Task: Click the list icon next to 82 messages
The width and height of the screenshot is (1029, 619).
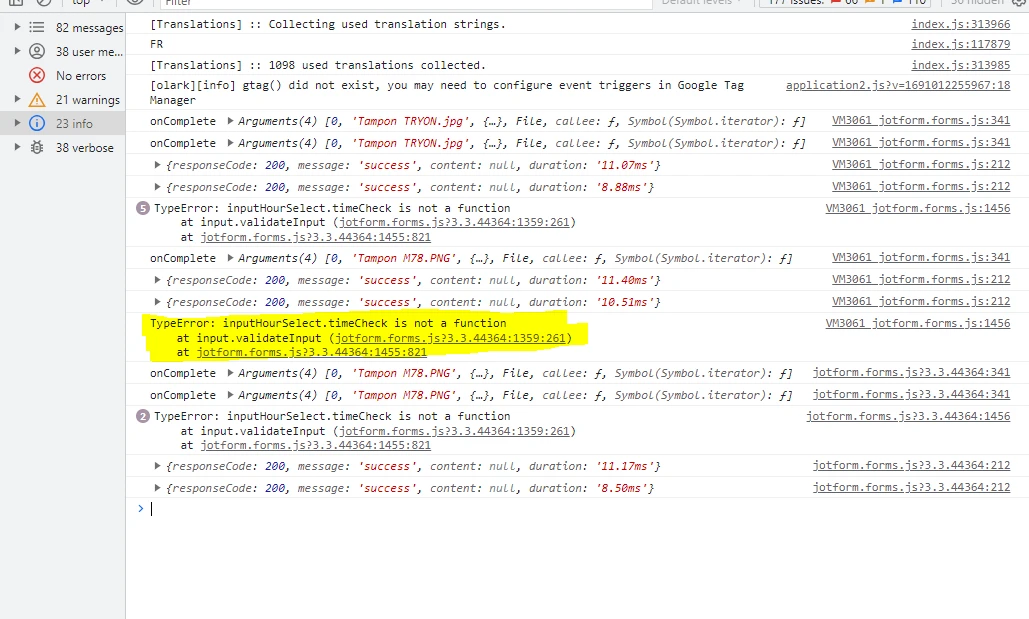Action: pyautogui.click(x=36, y=27)
